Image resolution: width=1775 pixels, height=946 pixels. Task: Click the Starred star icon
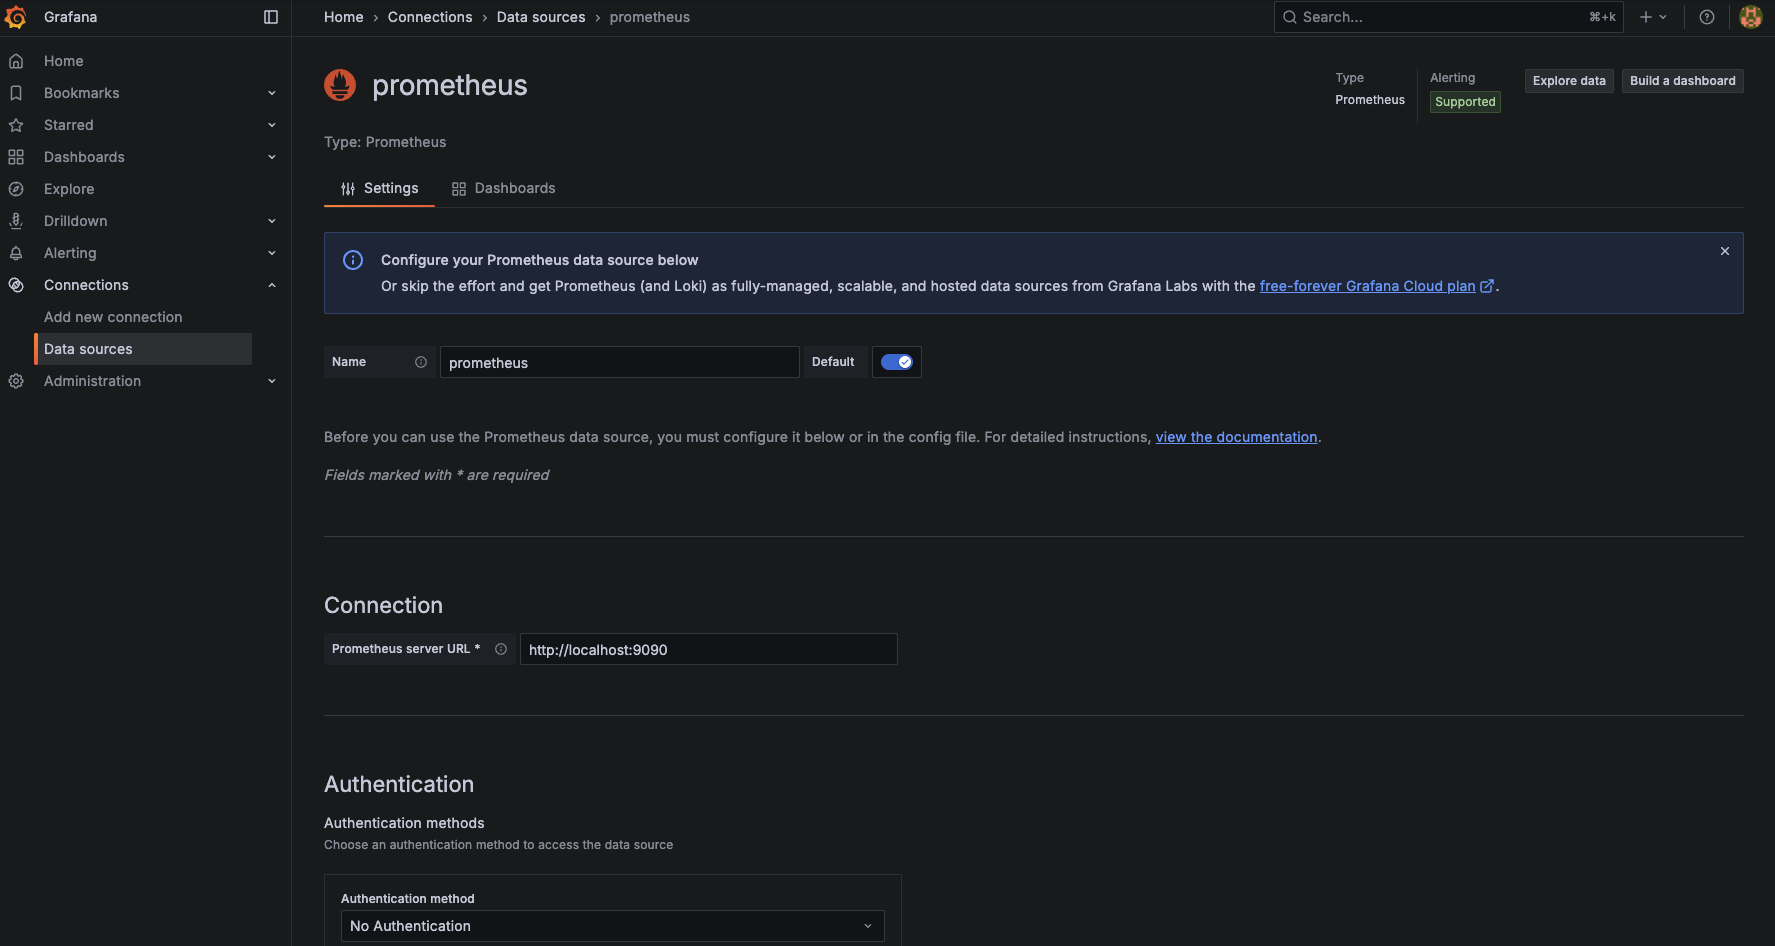[x=16, y=125]
